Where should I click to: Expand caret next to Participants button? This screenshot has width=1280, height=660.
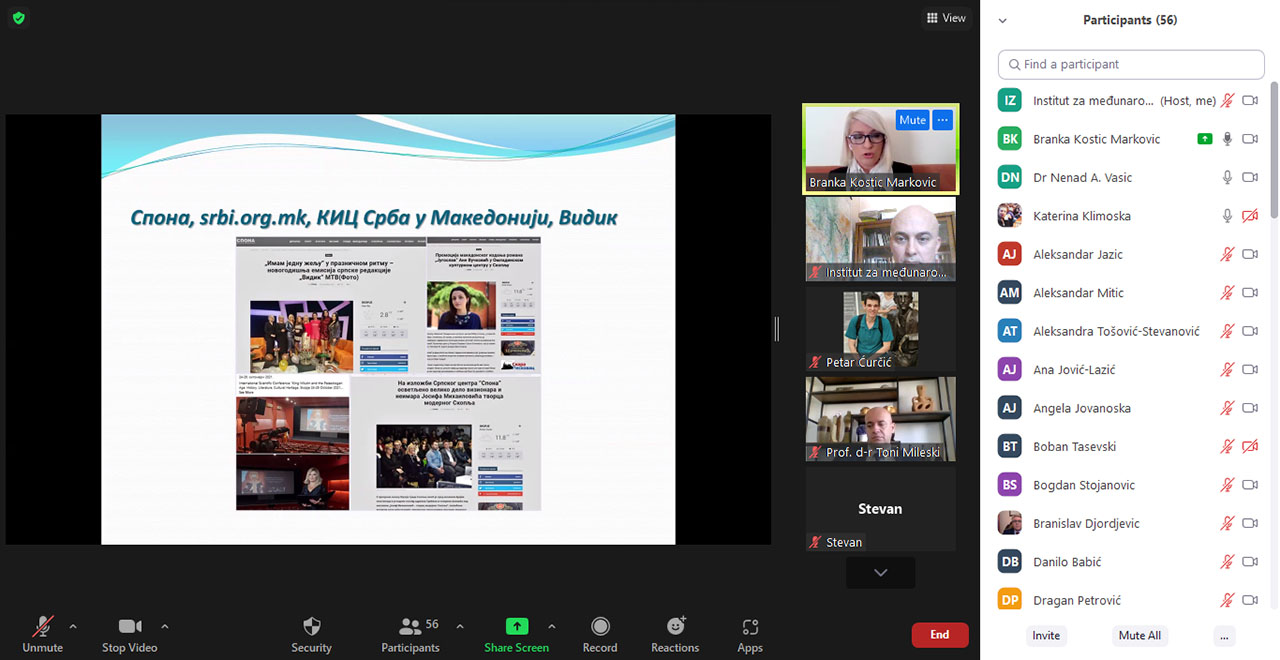tap(460, 627)
